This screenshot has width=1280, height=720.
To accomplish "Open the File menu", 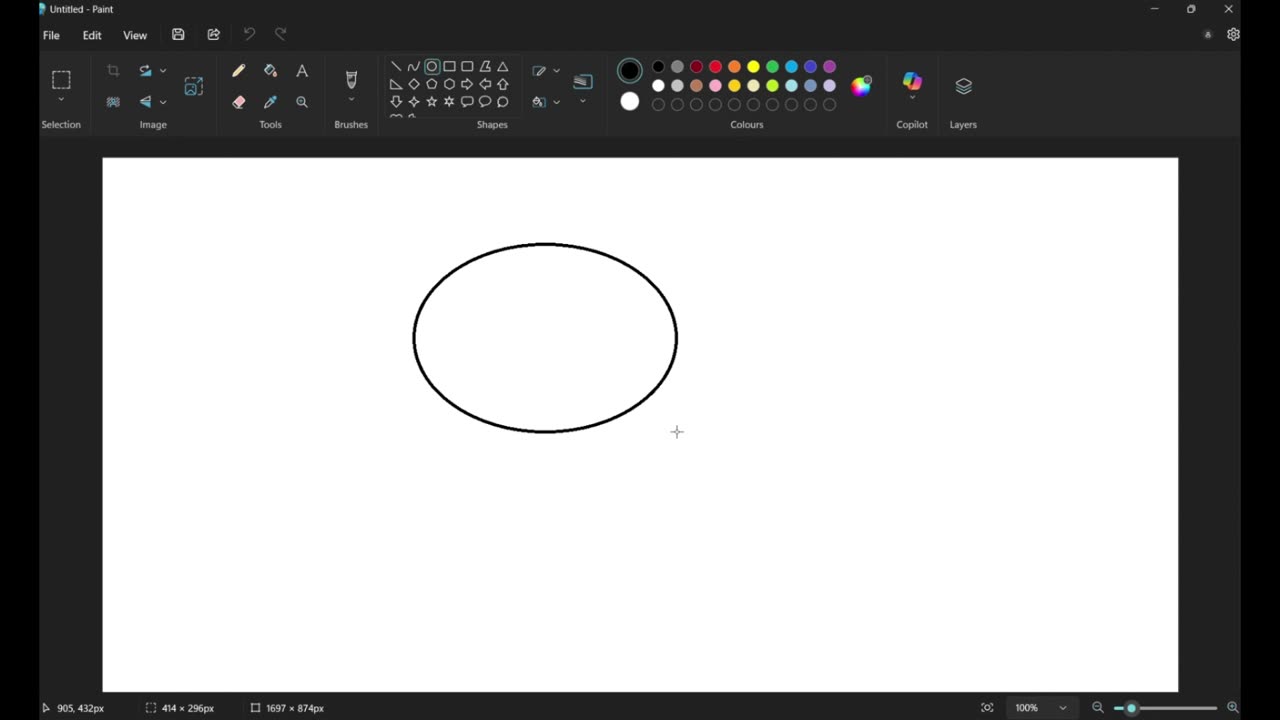I will [x=51, y=35].
